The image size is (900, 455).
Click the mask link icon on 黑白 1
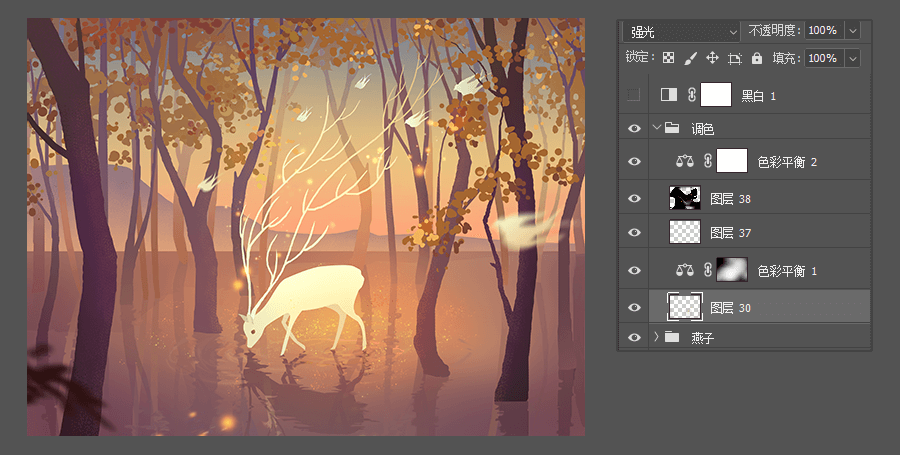tap(692, 95)
